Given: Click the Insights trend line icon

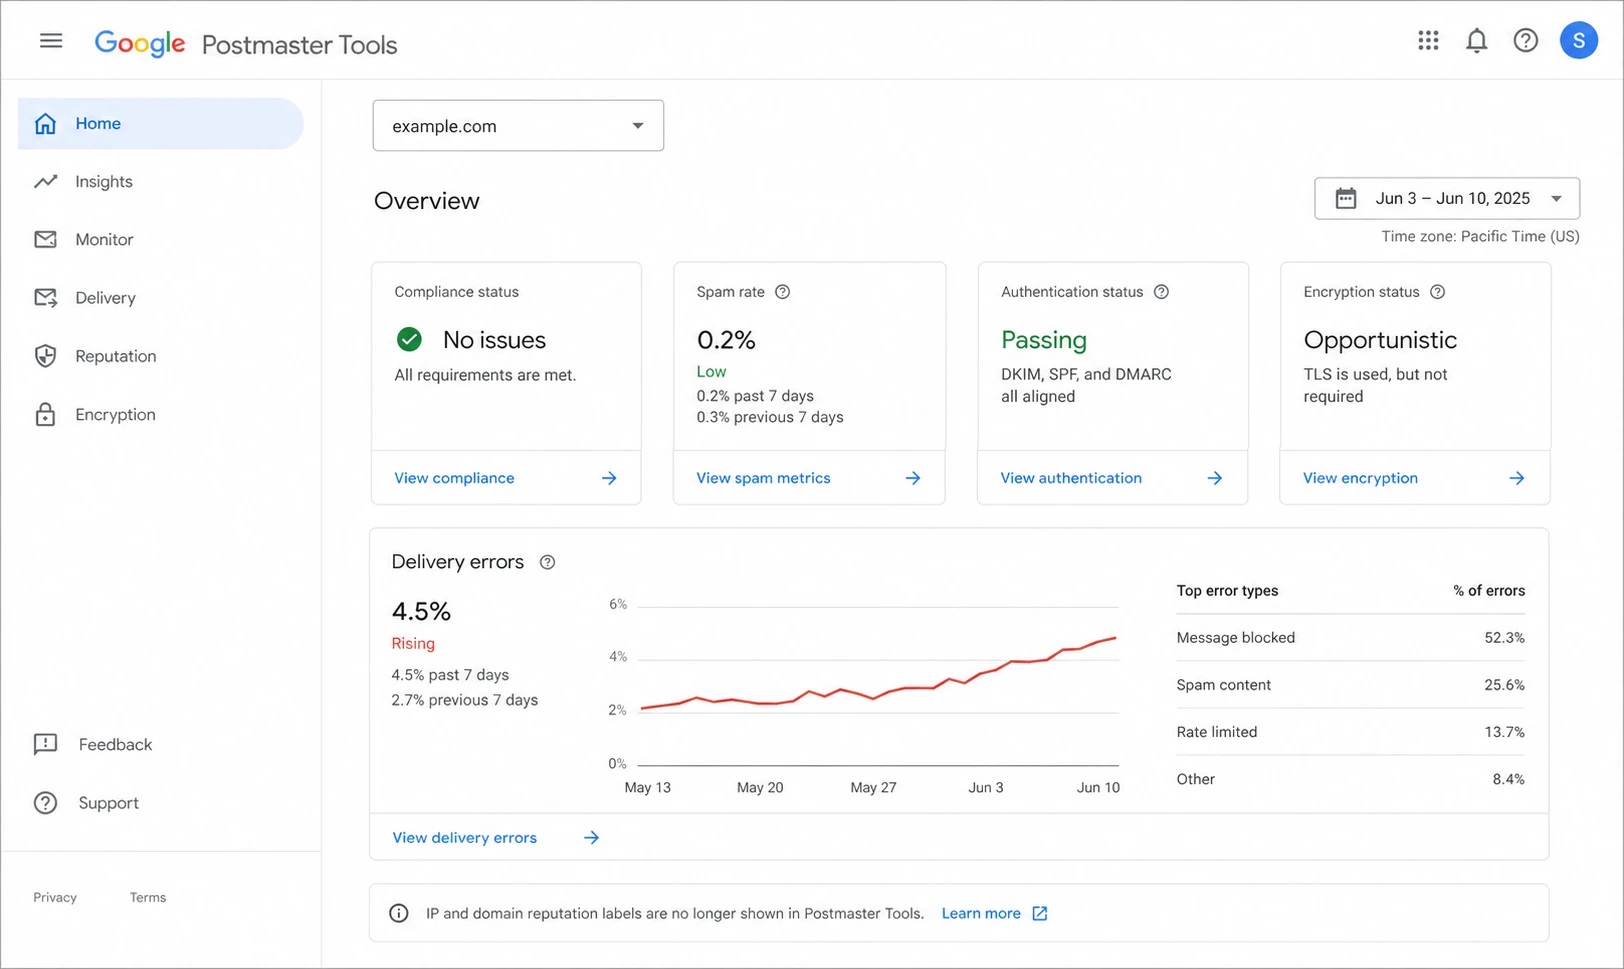Looking at the screenshot, I should (45, 181).
